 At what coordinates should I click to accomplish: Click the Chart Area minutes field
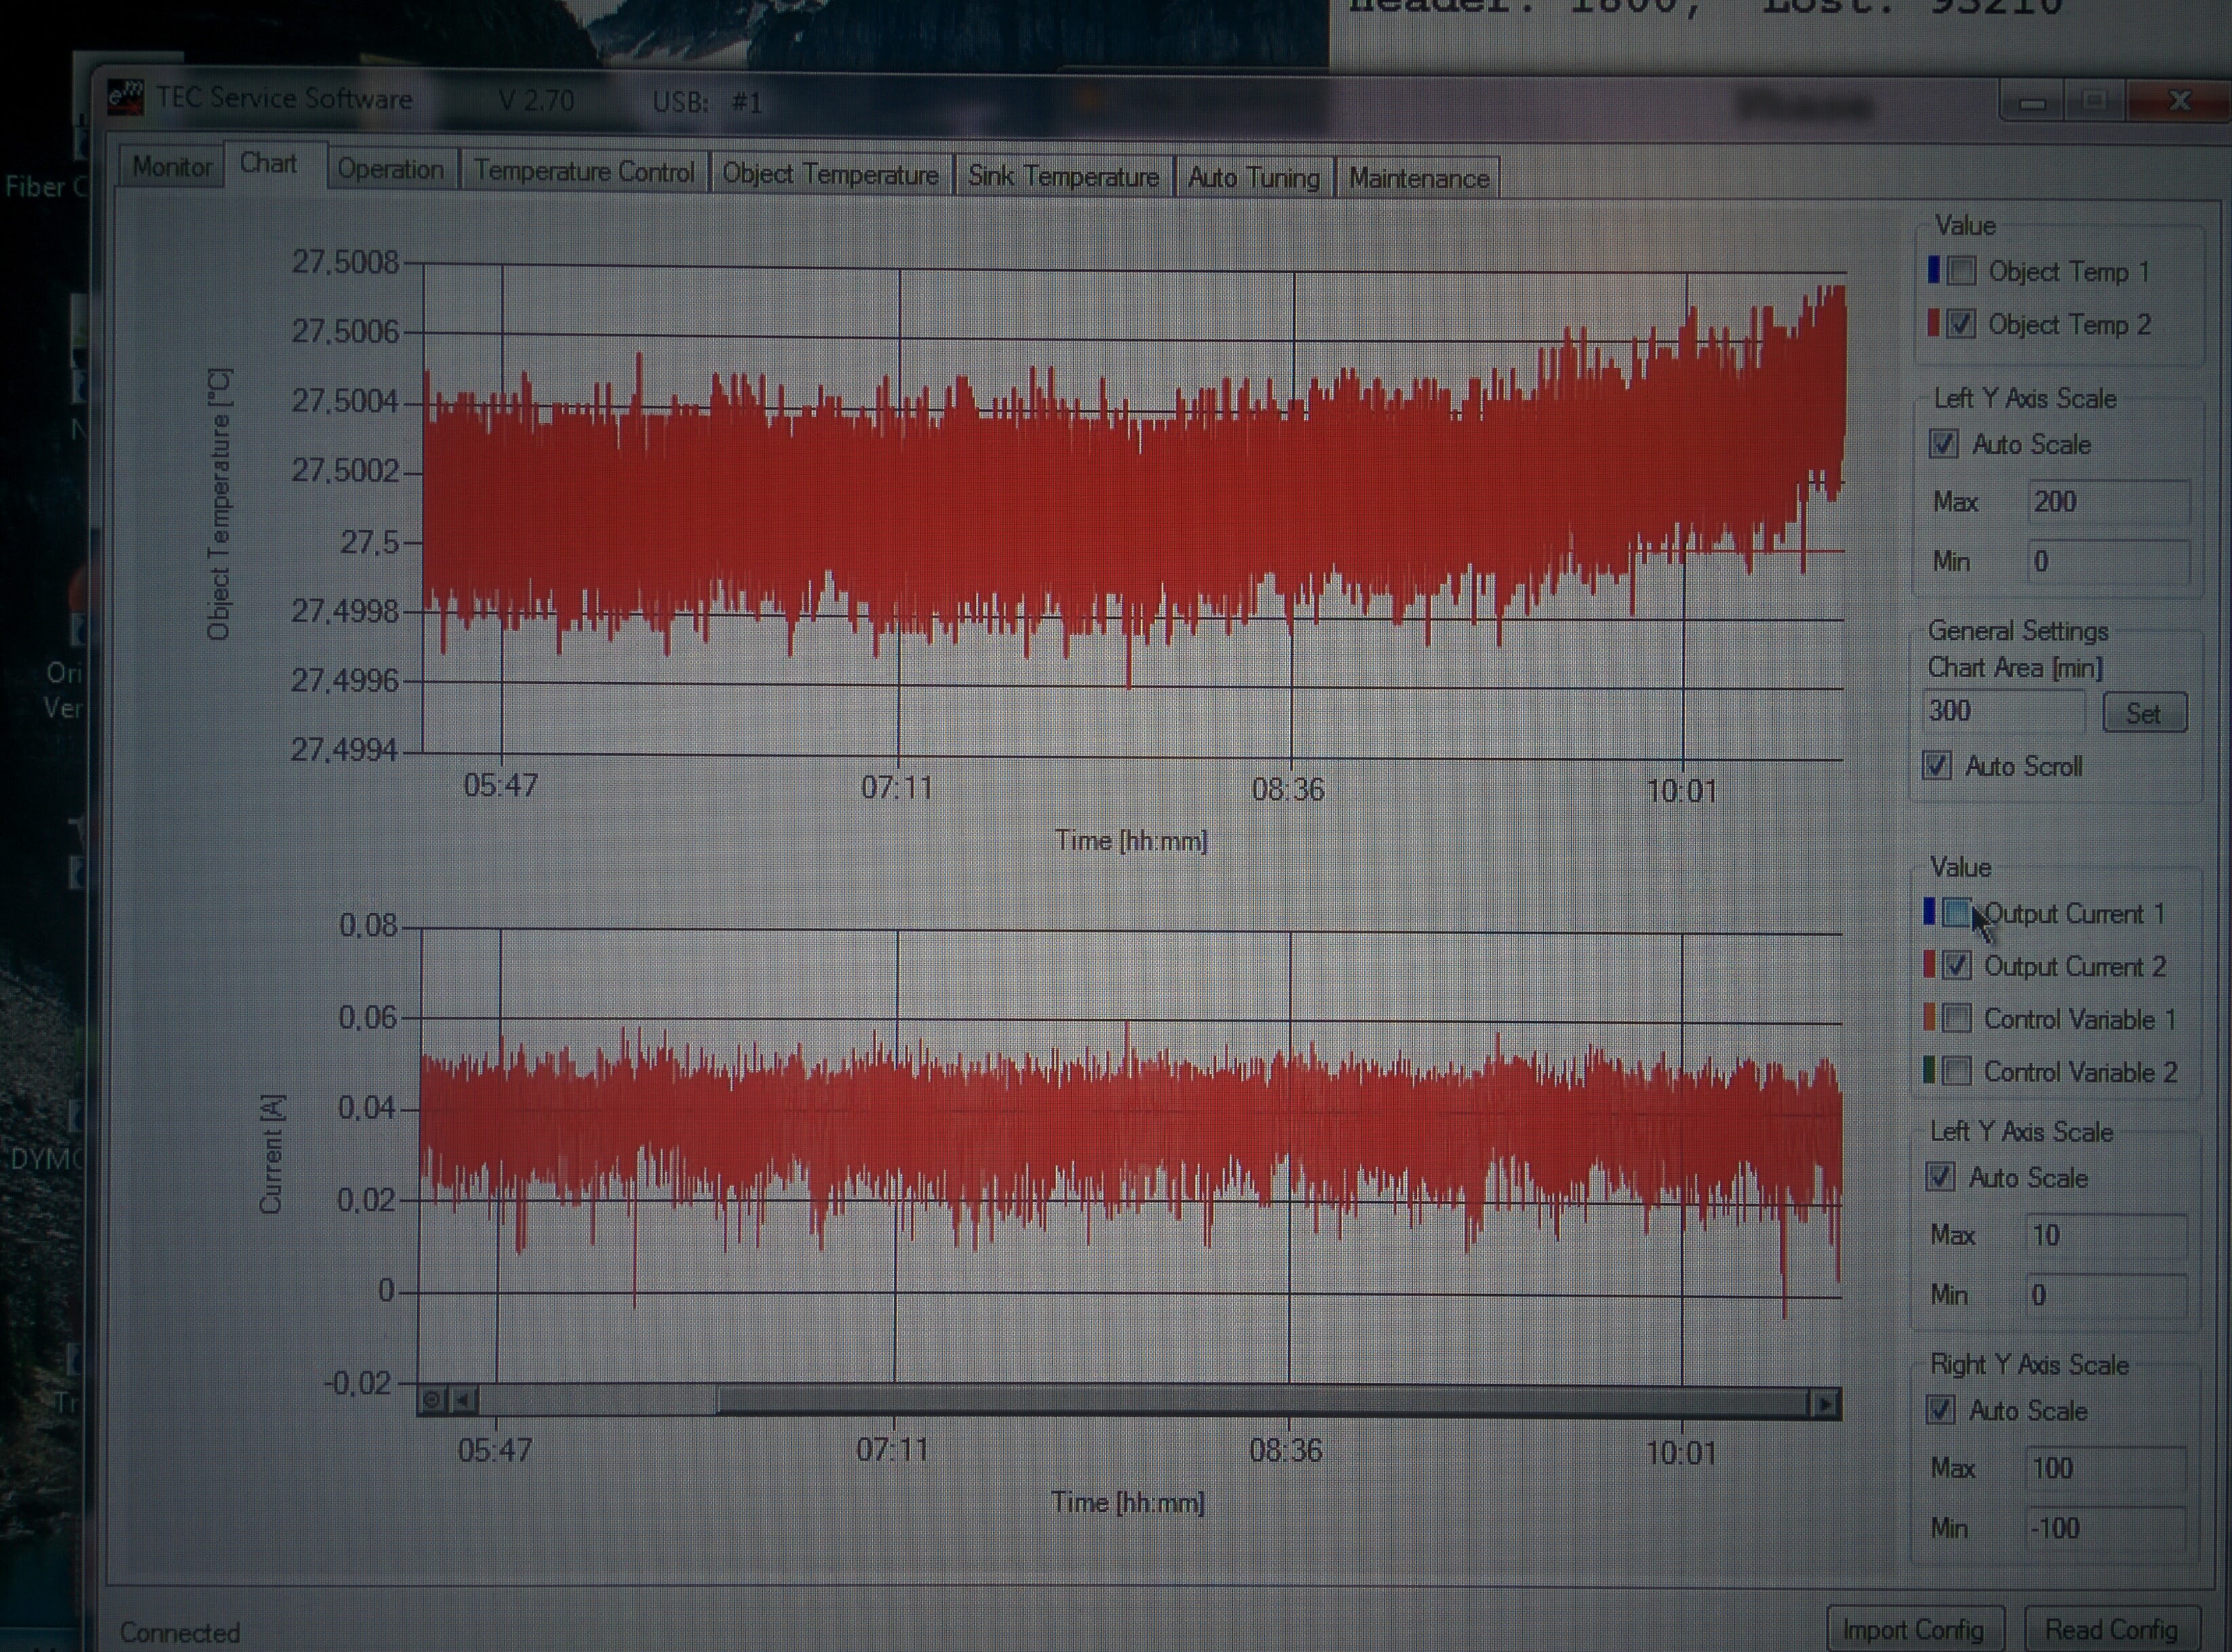[x=2003, y=711]
